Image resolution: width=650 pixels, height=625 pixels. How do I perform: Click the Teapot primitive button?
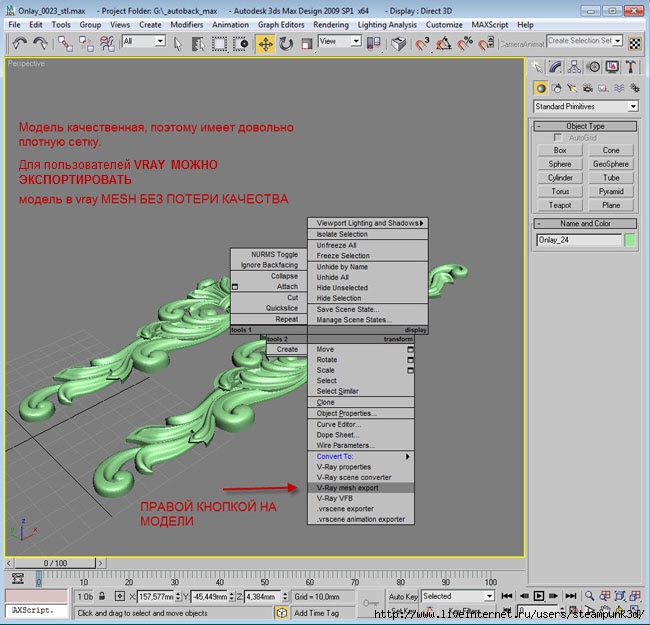coord(560,205)
